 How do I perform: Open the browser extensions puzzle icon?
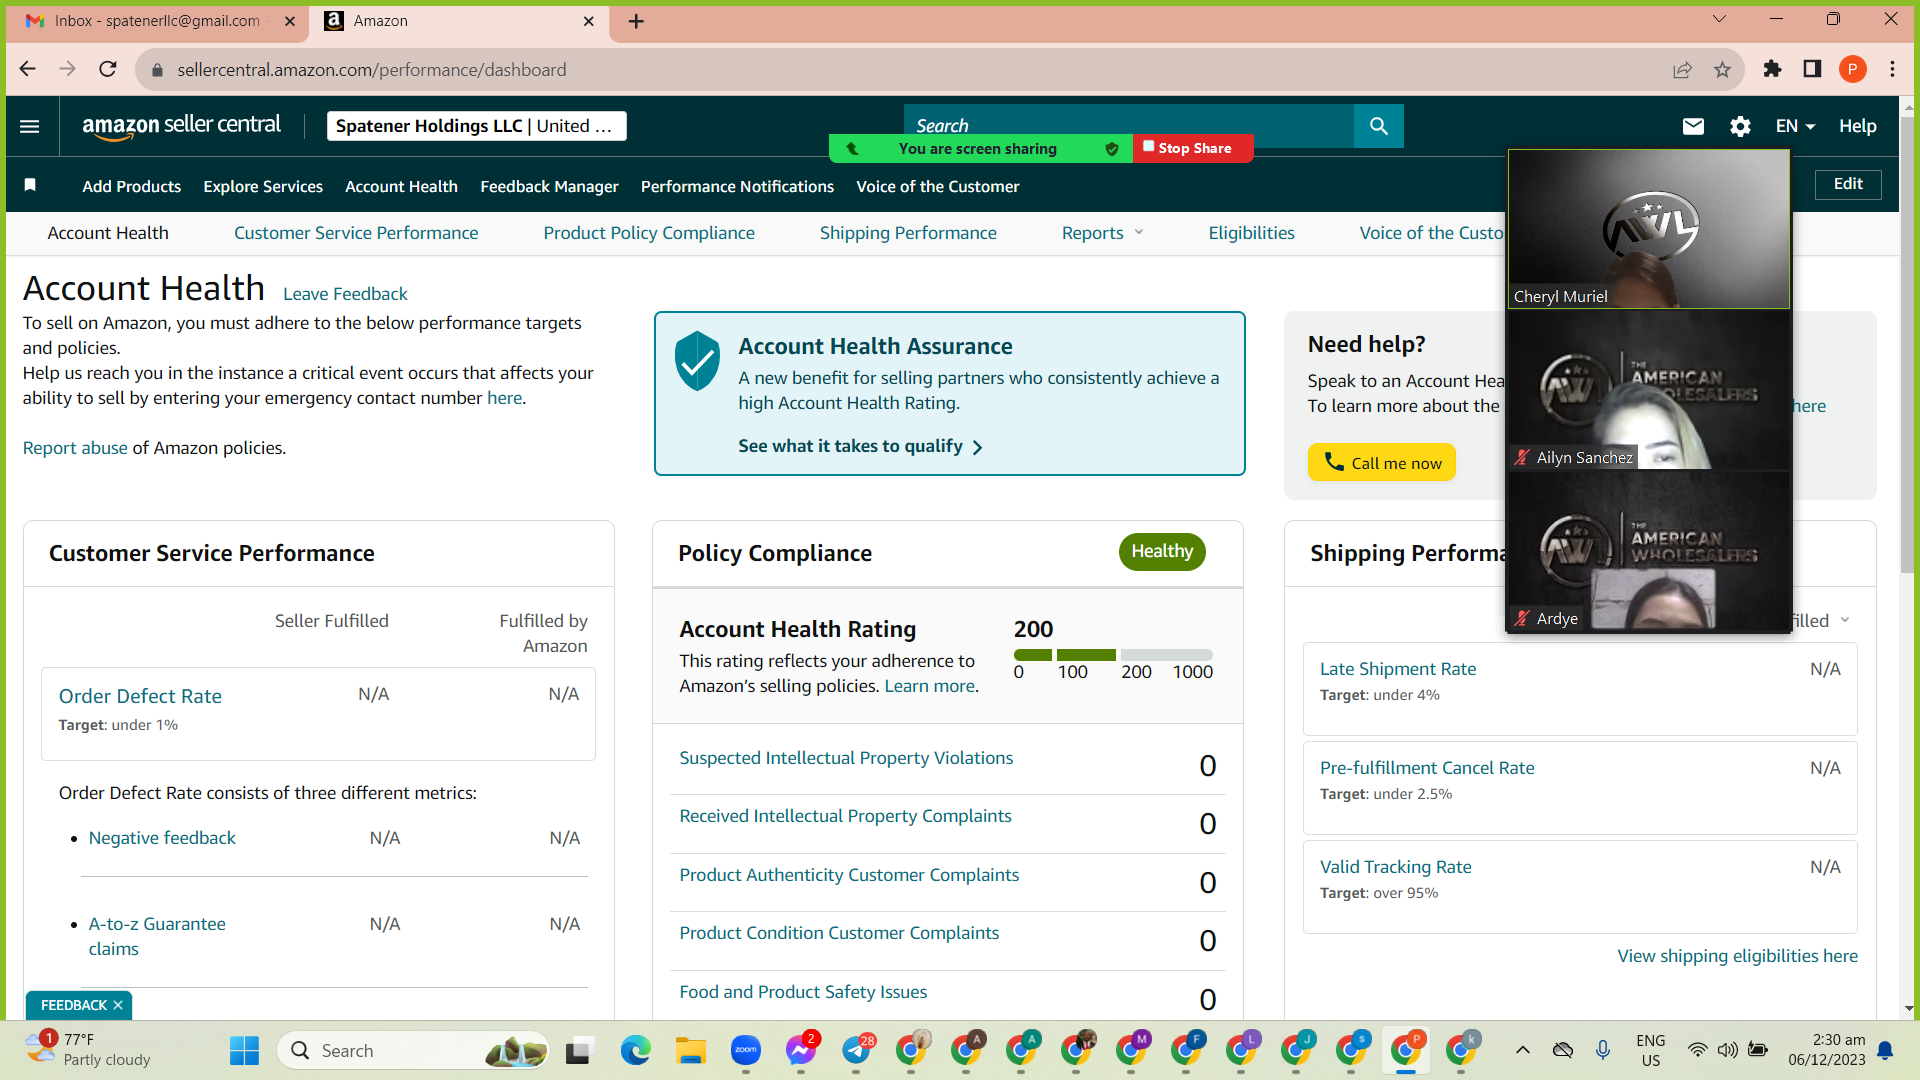coord(1772,69)
